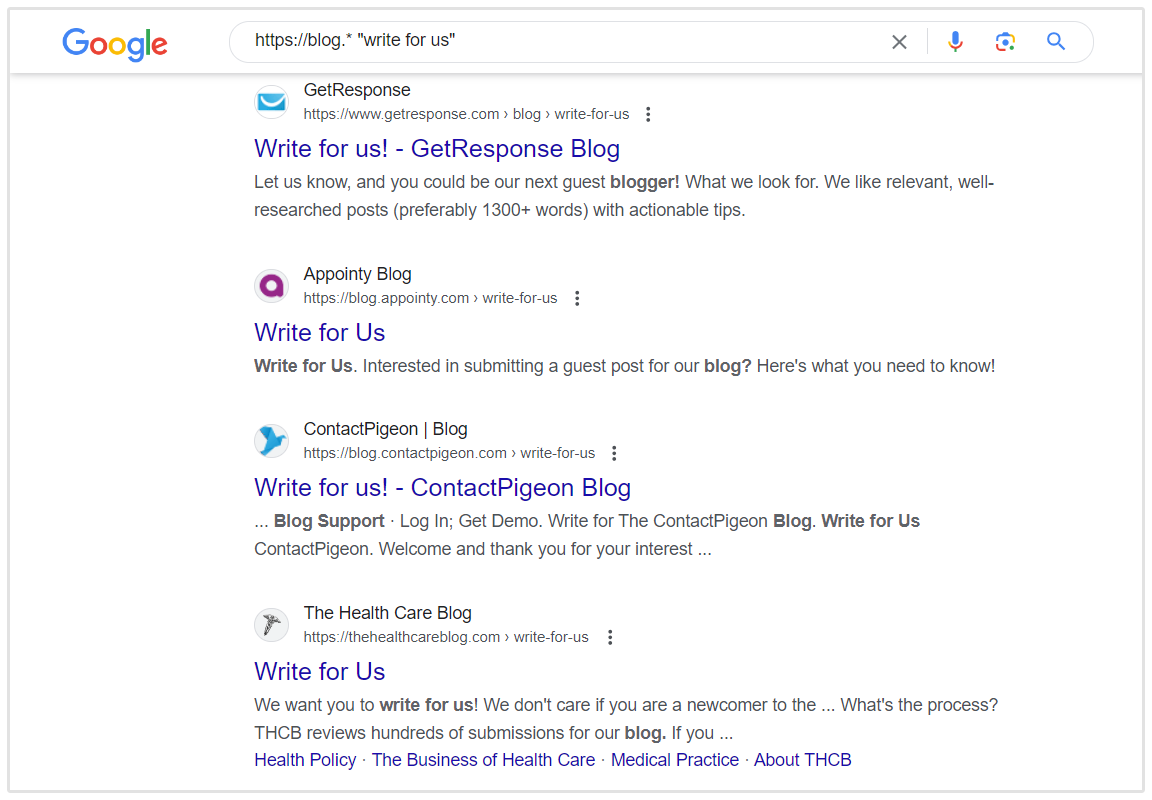Open the About THCB sitelink
Viewport: 1152px width, 800px height.
click(802, 760)
